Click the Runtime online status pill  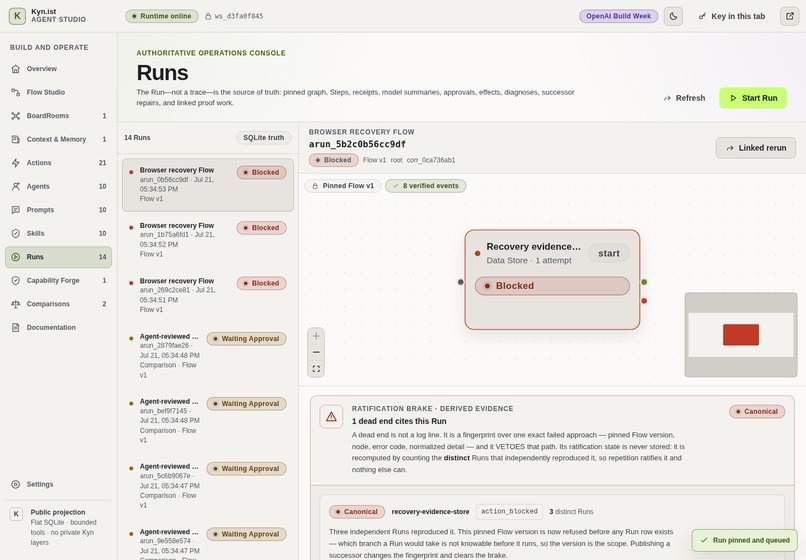[x=162, y=16]
